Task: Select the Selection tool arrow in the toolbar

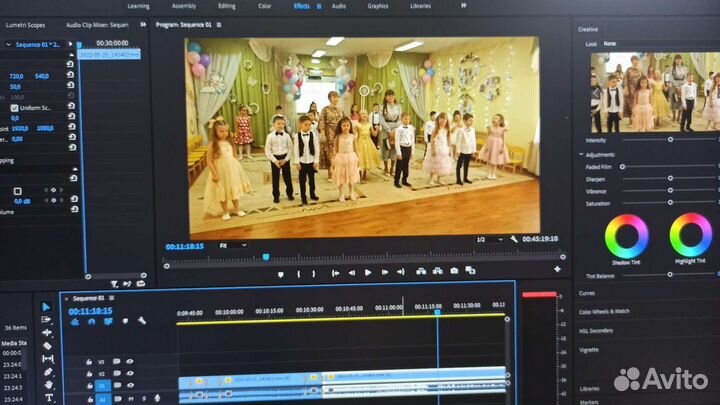Action: (x=45, y=307)
